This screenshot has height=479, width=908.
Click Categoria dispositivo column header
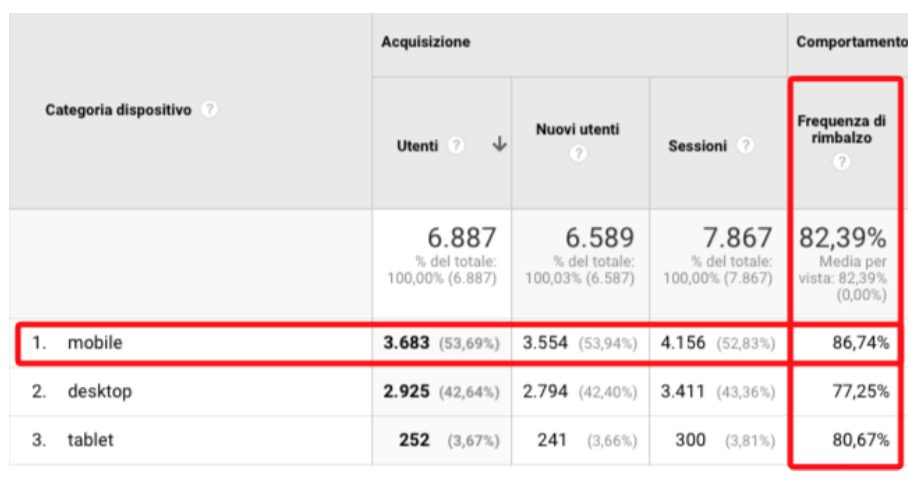click(118, 109)
